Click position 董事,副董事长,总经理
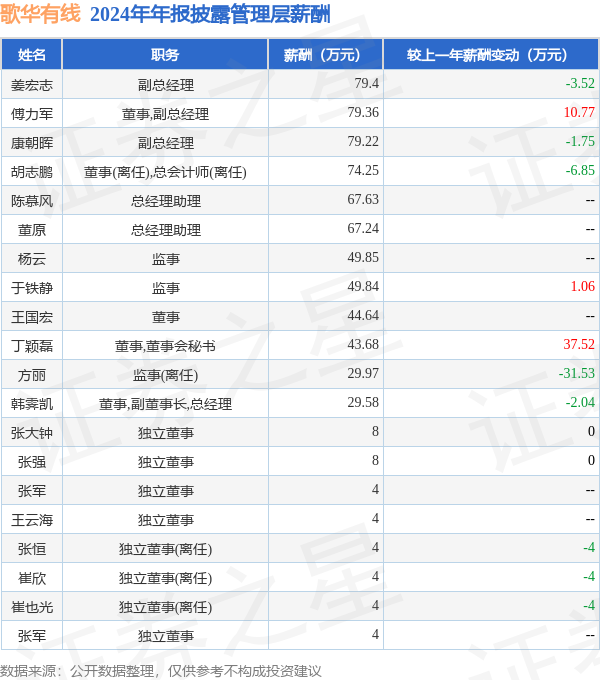The image size is (600, 680). click(x=165, y=404)
